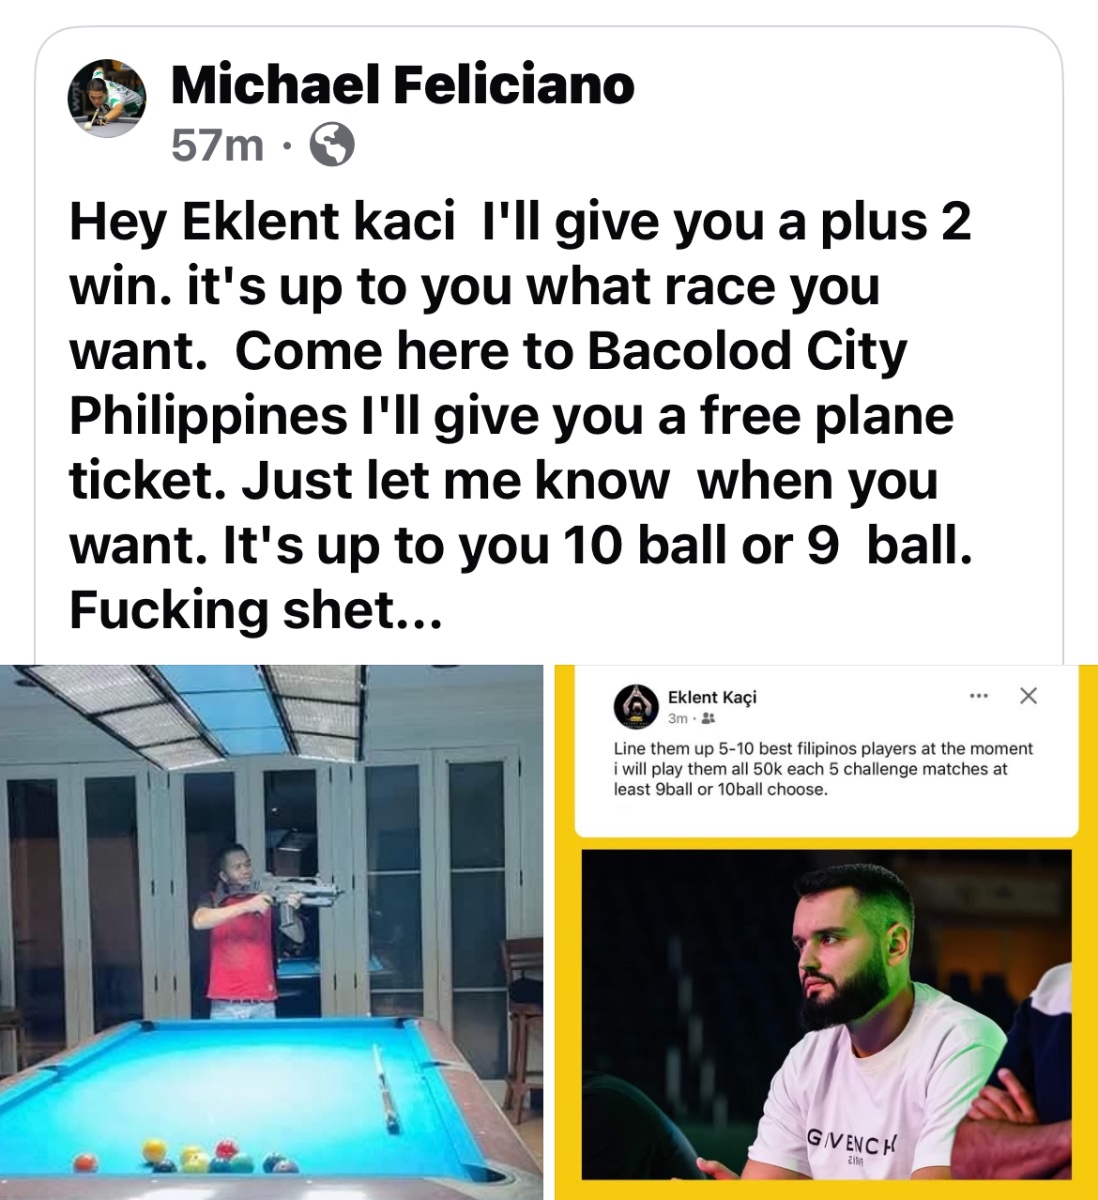Click the post text starting 'Hey Eklent kaci'
This screenshot has height=1200, width=1098.
pos(520,415)
